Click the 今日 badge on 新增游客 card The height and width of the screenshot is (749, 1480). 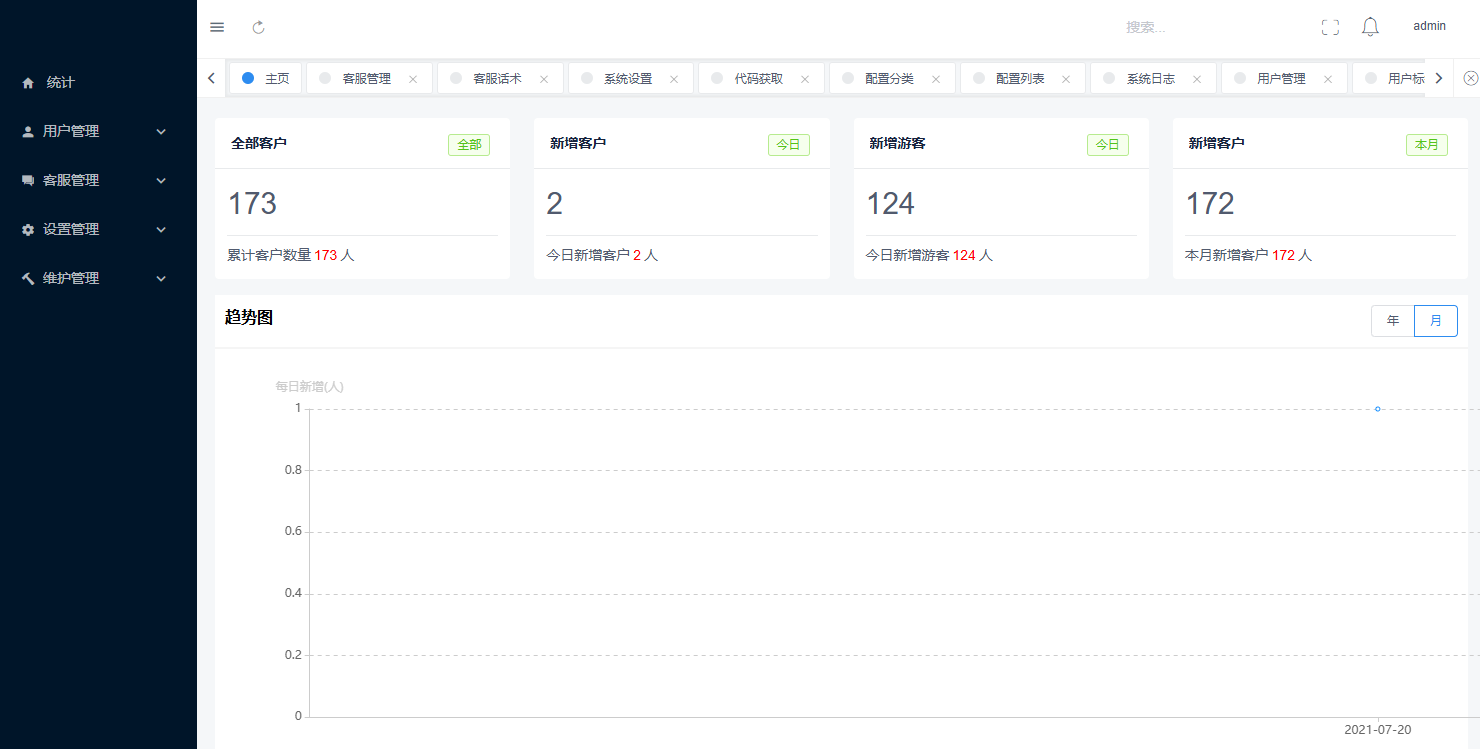pyautogui.click(x=1108, y=145)
